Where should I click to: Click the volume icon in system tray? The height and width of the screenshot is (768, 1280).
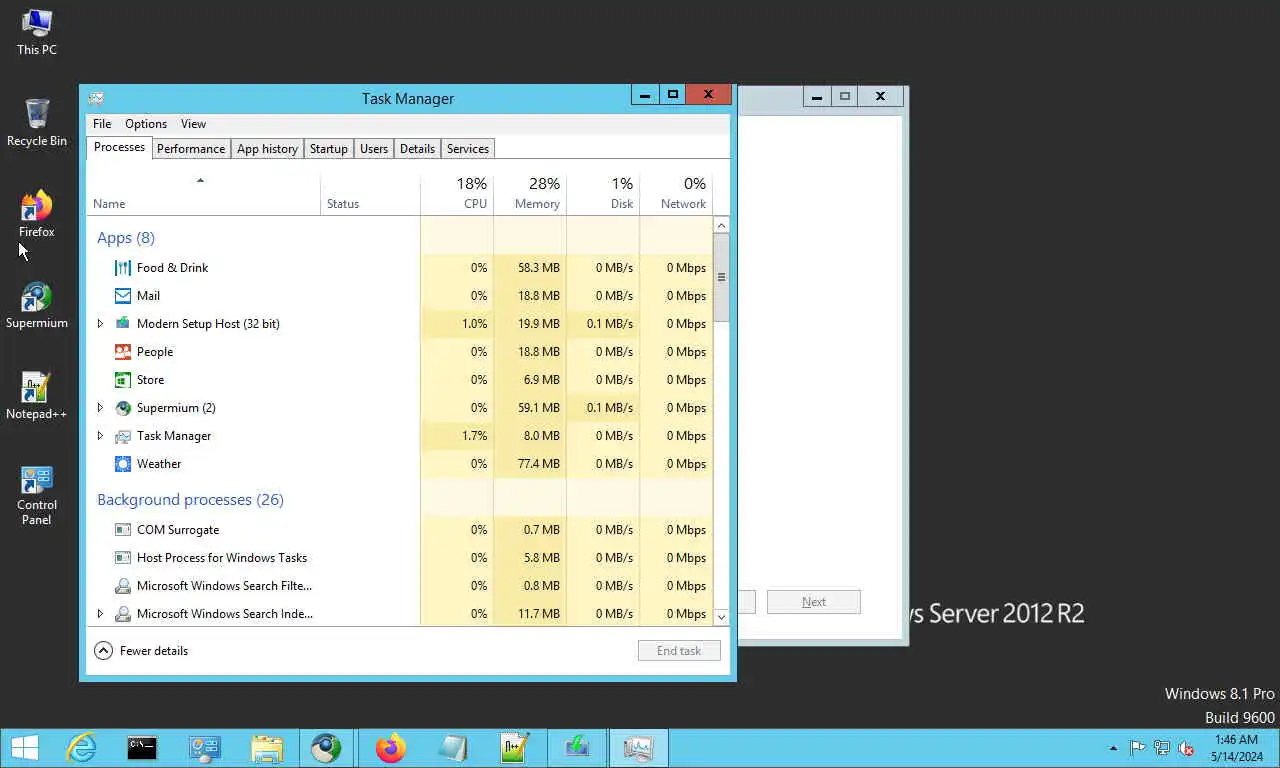(x=1186, y=748)
